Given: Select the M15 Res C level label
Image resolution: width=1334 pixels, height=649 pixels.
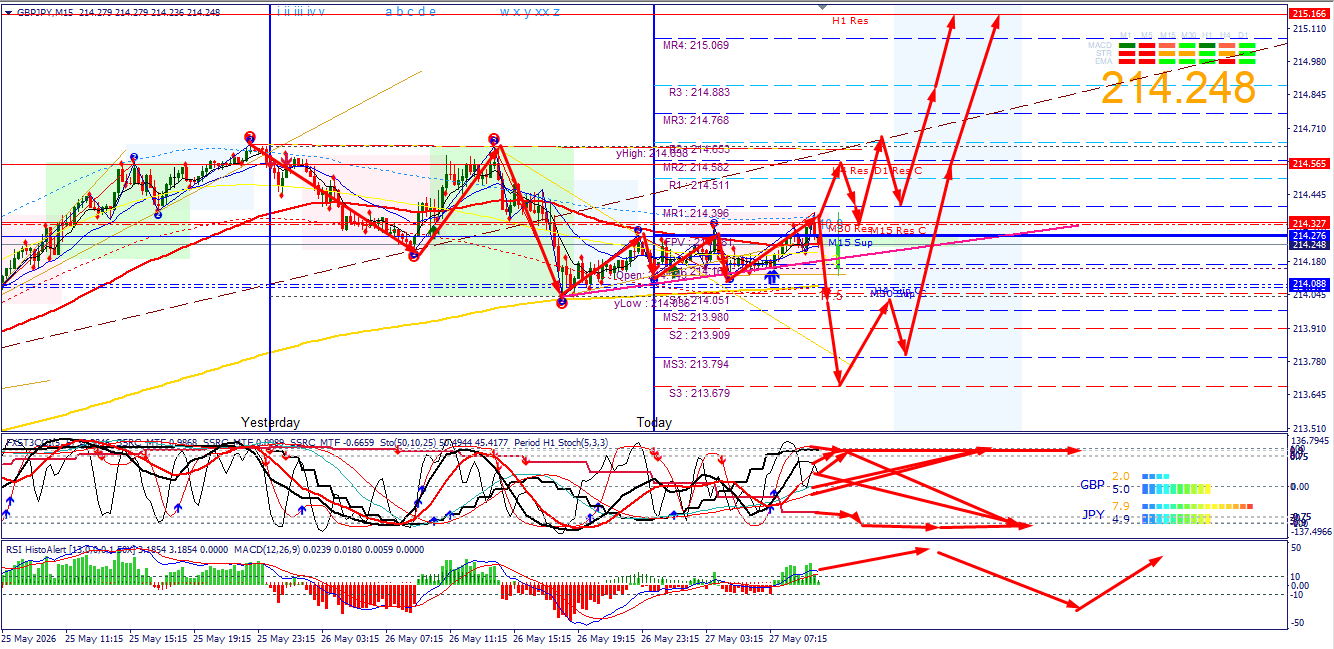Looking at the screenshot, I should point(898,231).
